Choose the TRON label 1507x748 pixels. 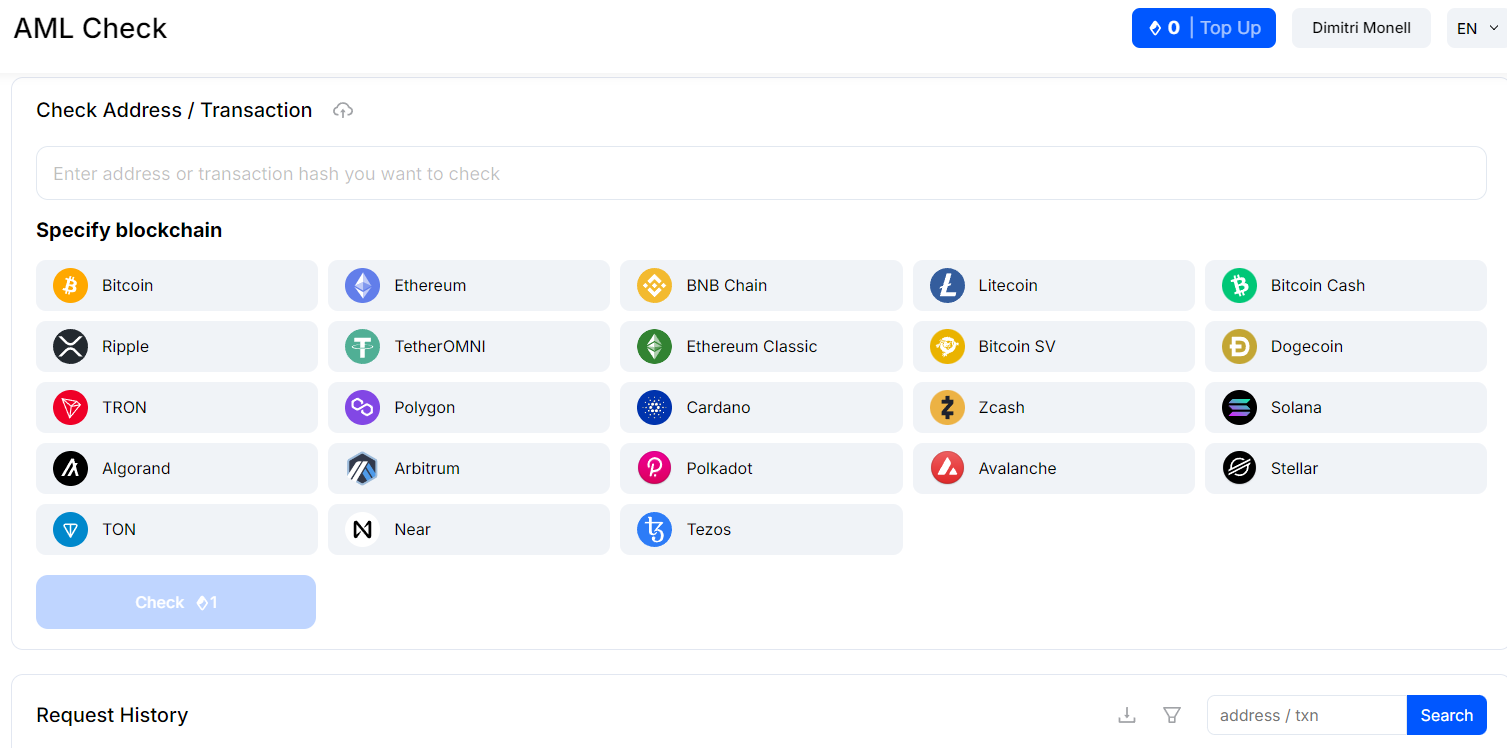tap(124, 408)
